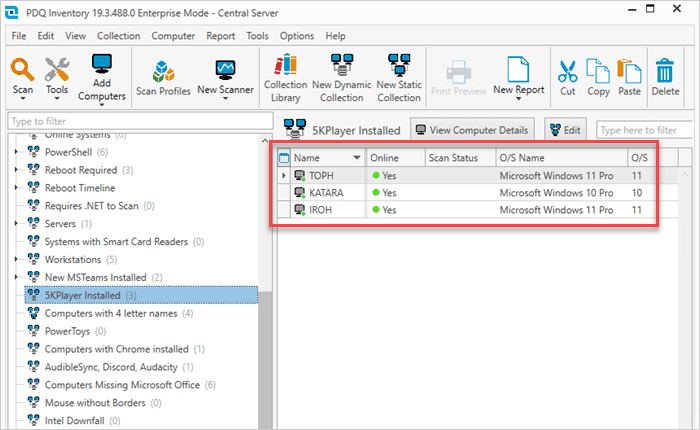Click the TOPH computer icon
The height and width of the screenshot is (430, 700).
point(300,175)
